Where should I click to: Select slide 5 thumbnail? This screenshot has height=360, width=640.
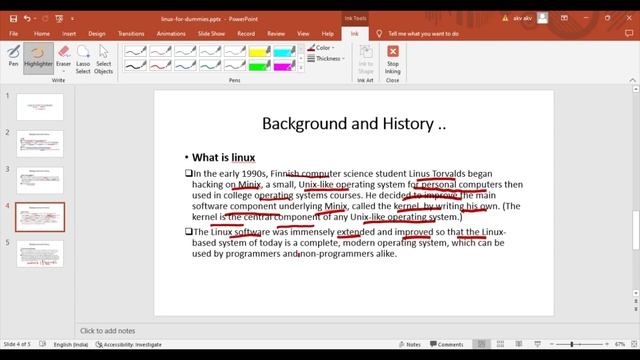point(40,254)
